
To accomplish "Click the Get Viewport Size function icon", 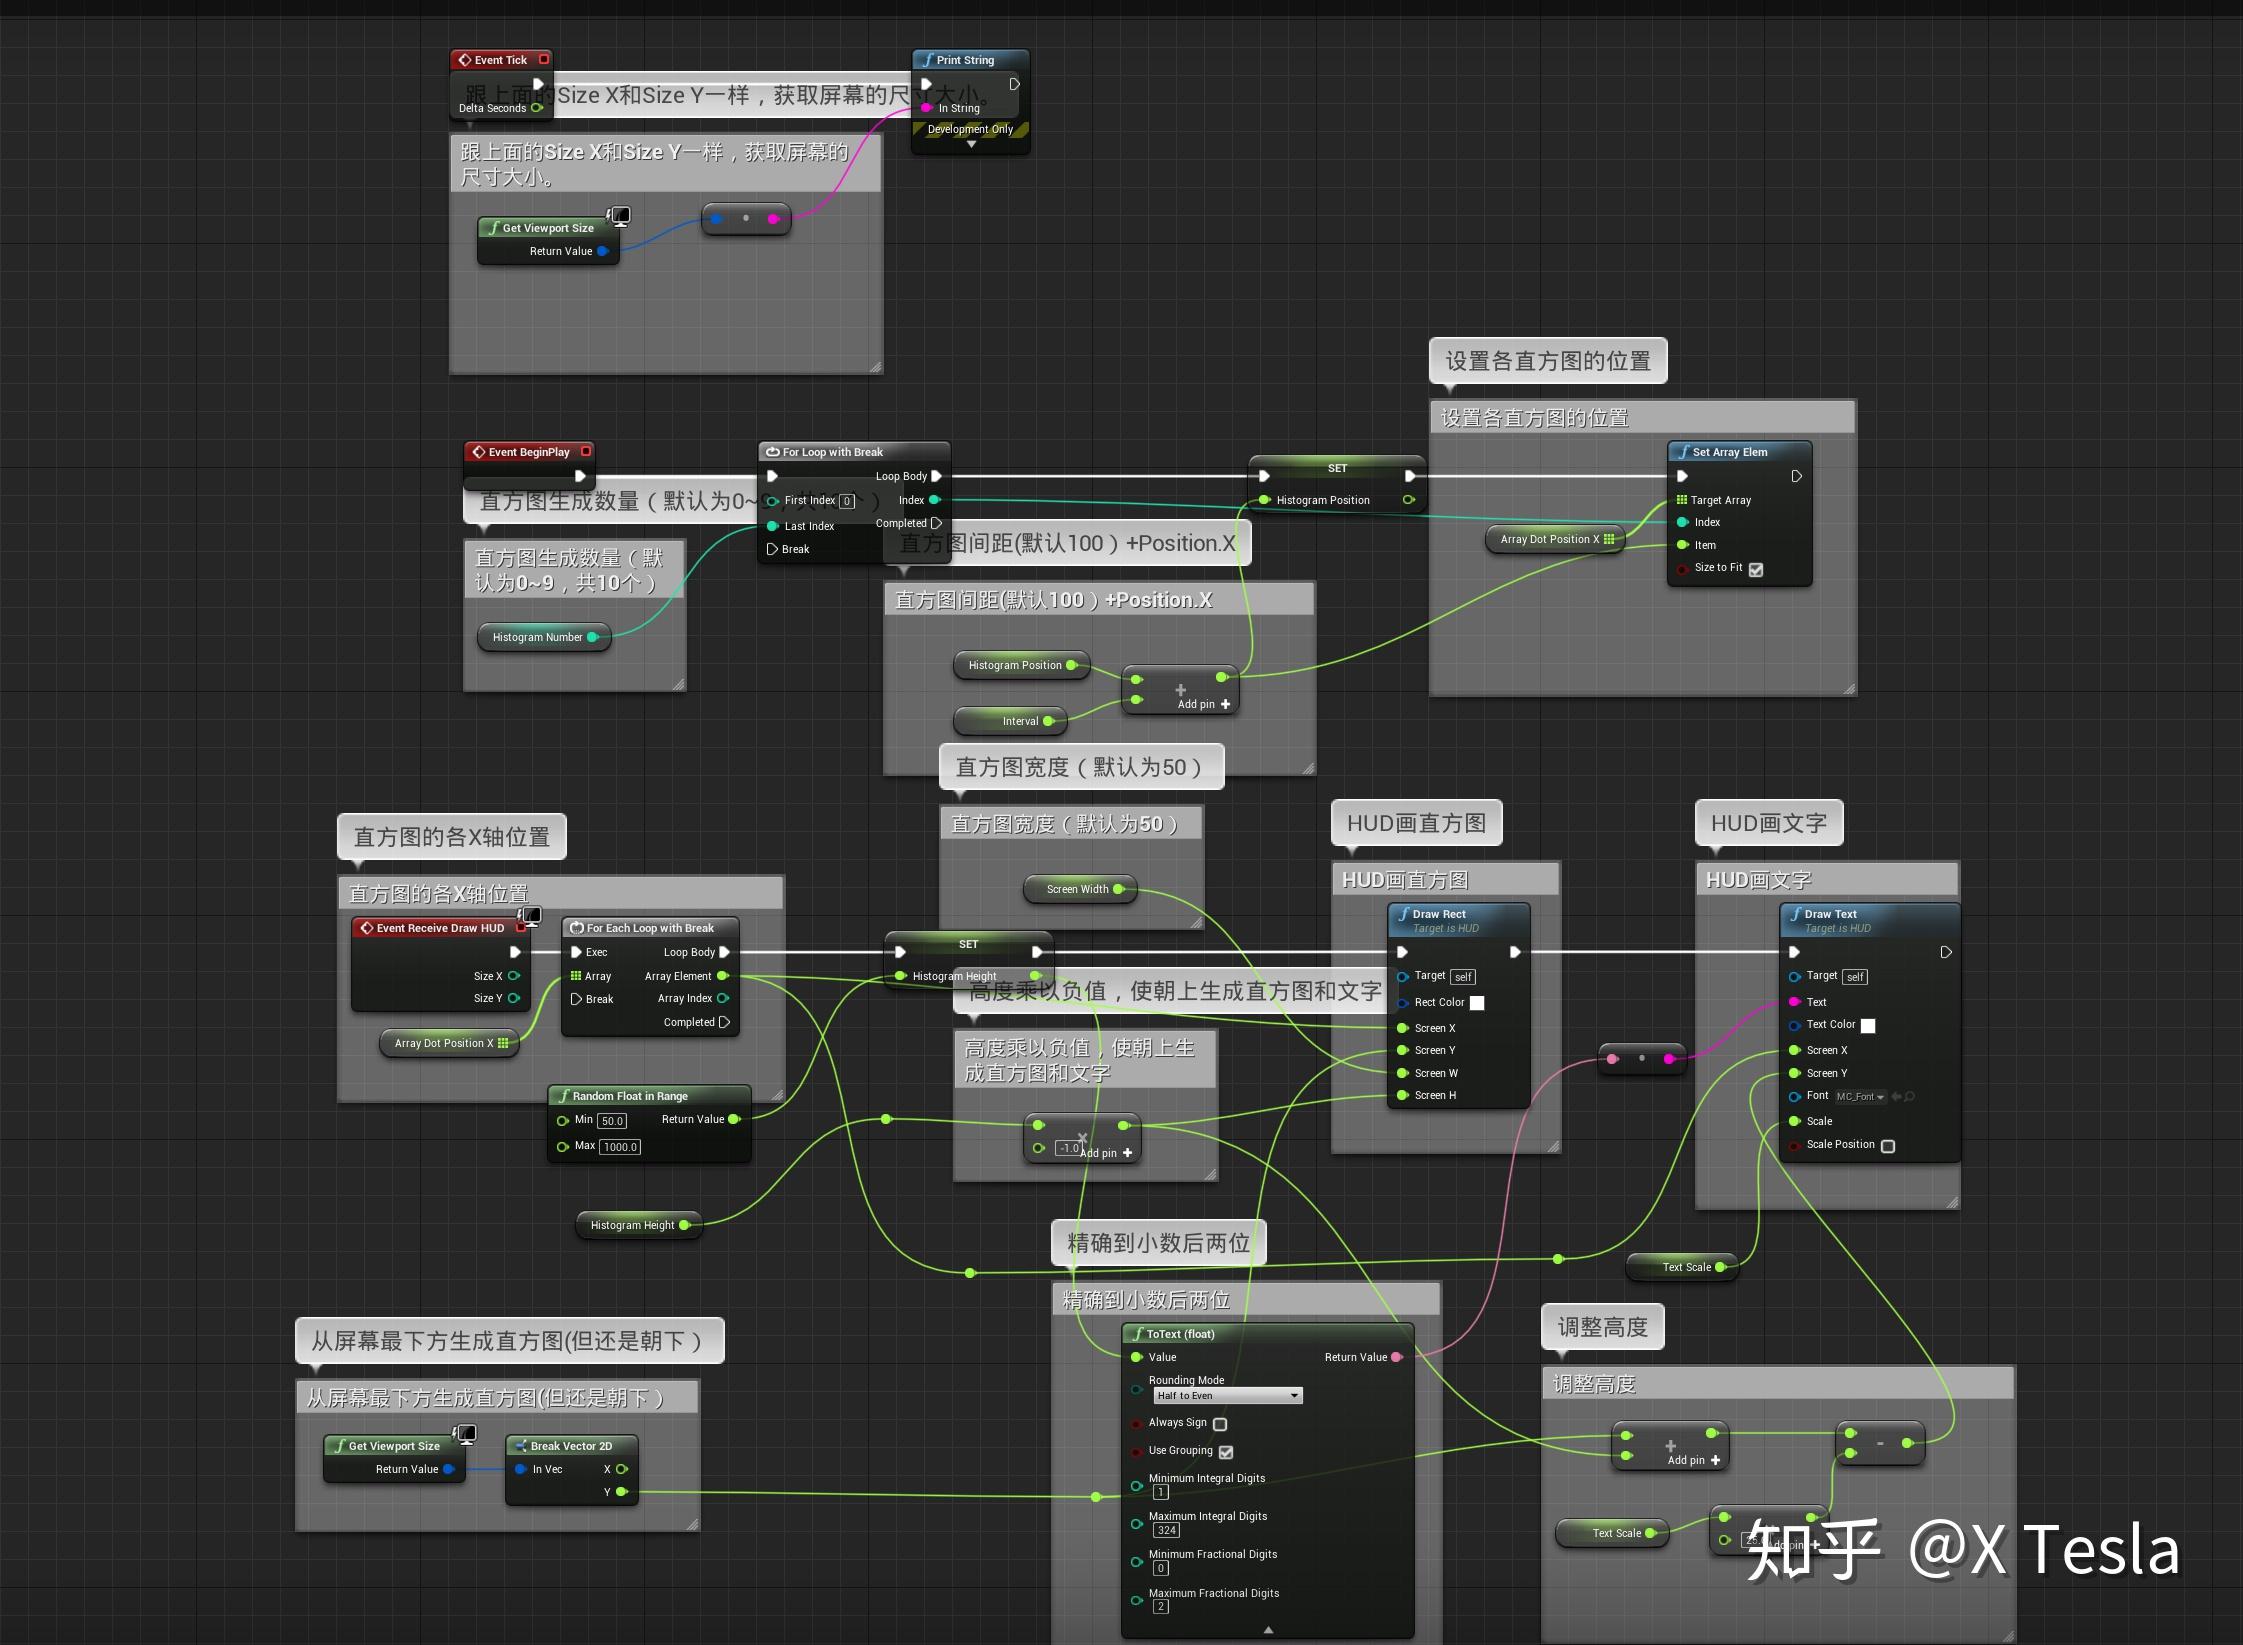I will click(x=495, y=228).
